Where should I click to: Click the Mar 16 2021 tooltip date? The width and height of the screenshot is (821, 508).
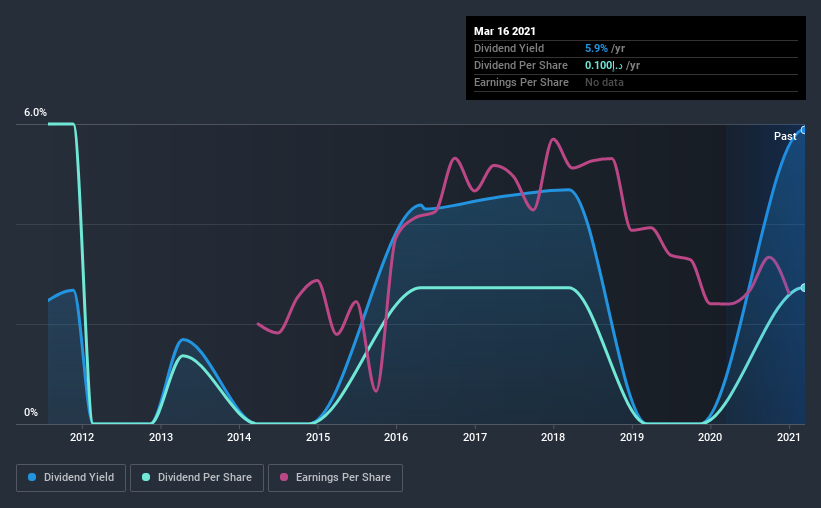click(x=505, y=31)
